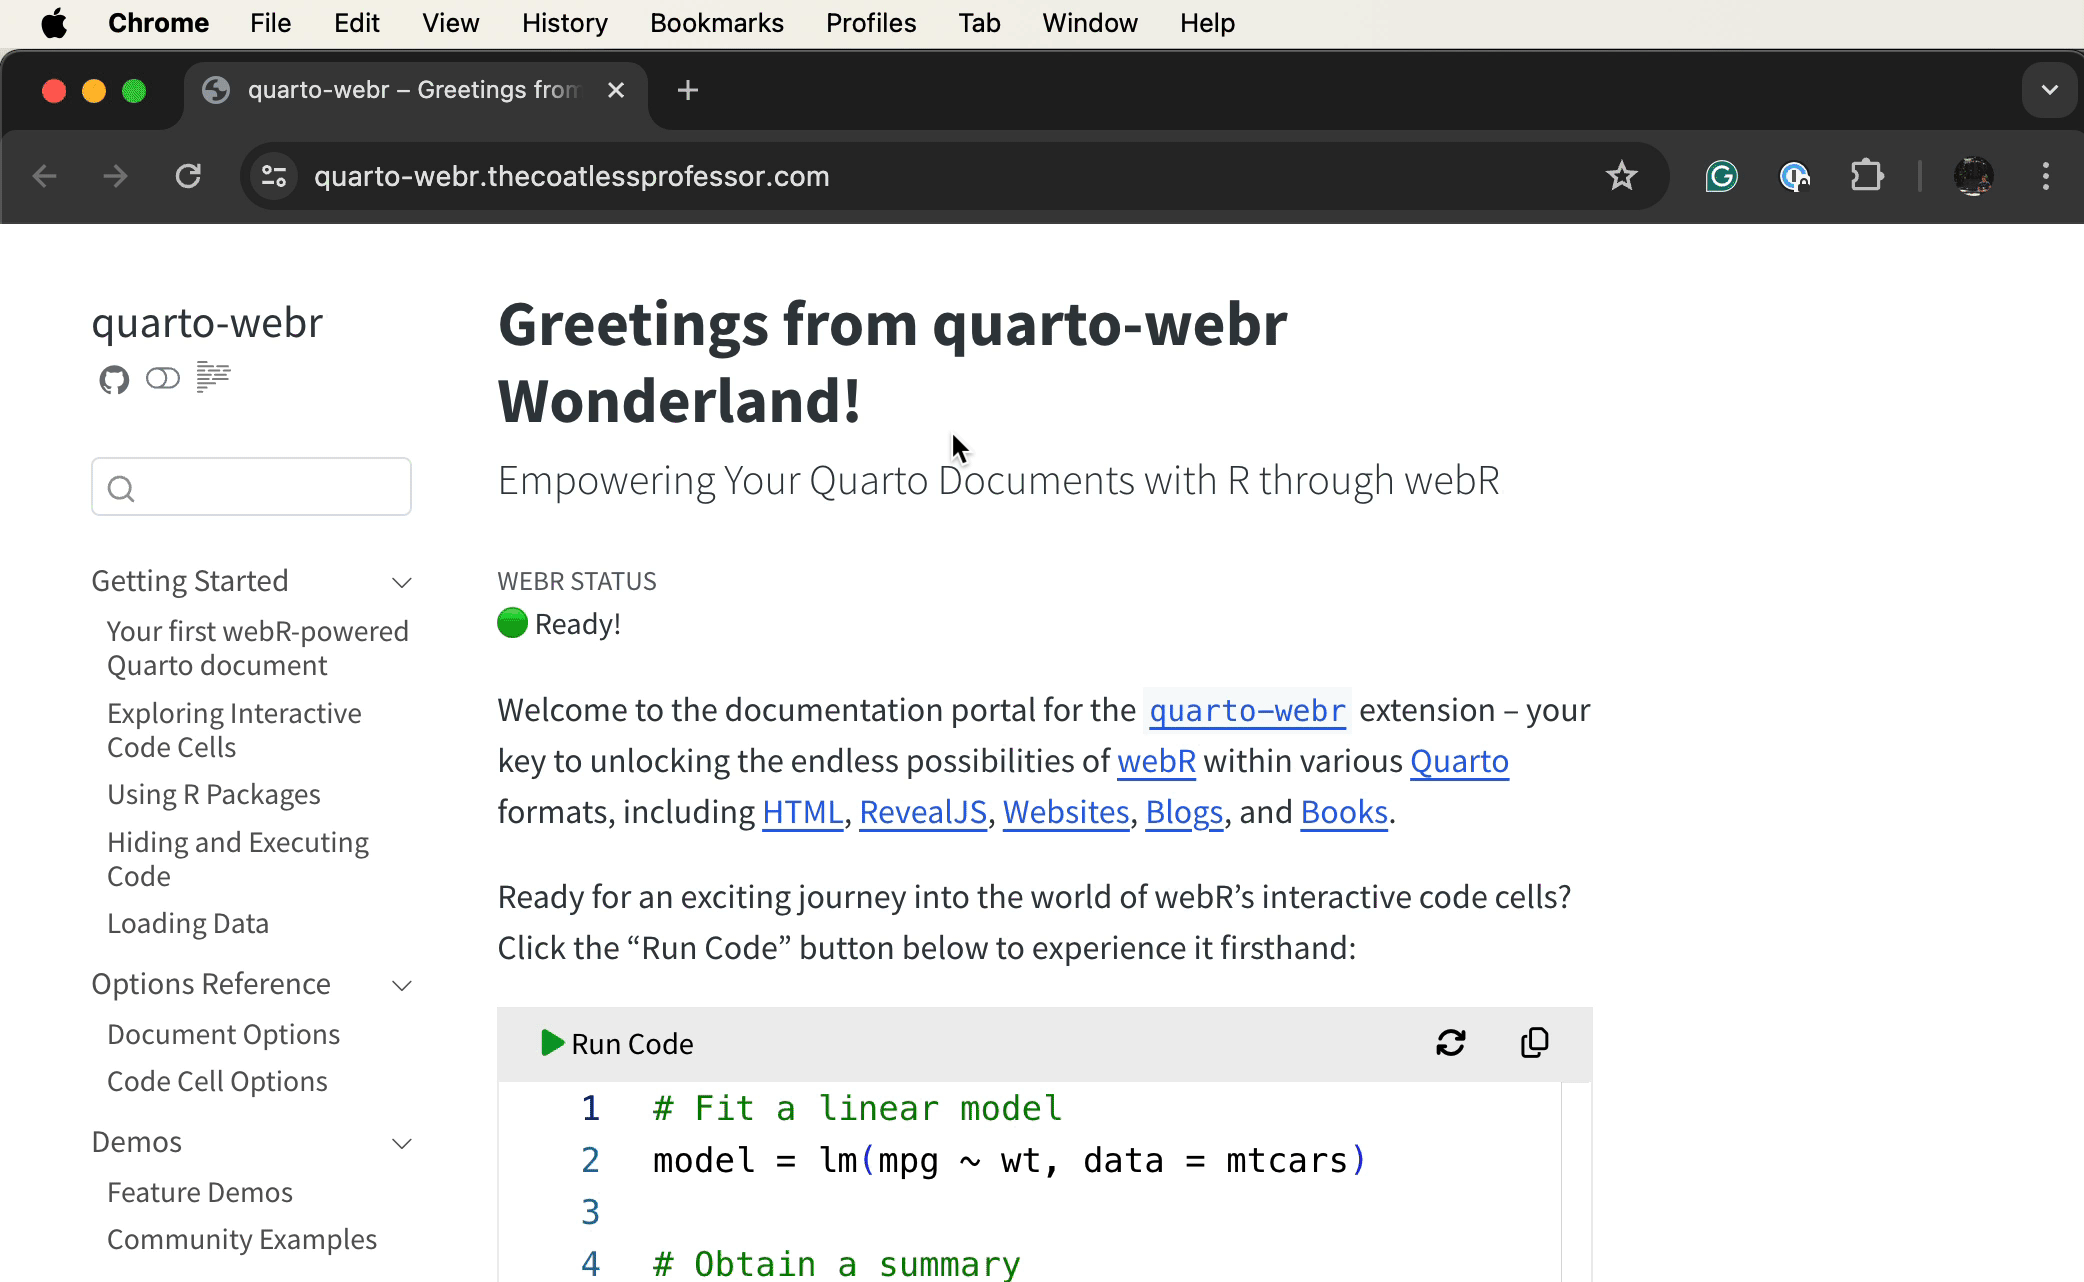2084x1282 pixels.
Task: Click the Grammarly extension icon
Action: coord(1721,176)
